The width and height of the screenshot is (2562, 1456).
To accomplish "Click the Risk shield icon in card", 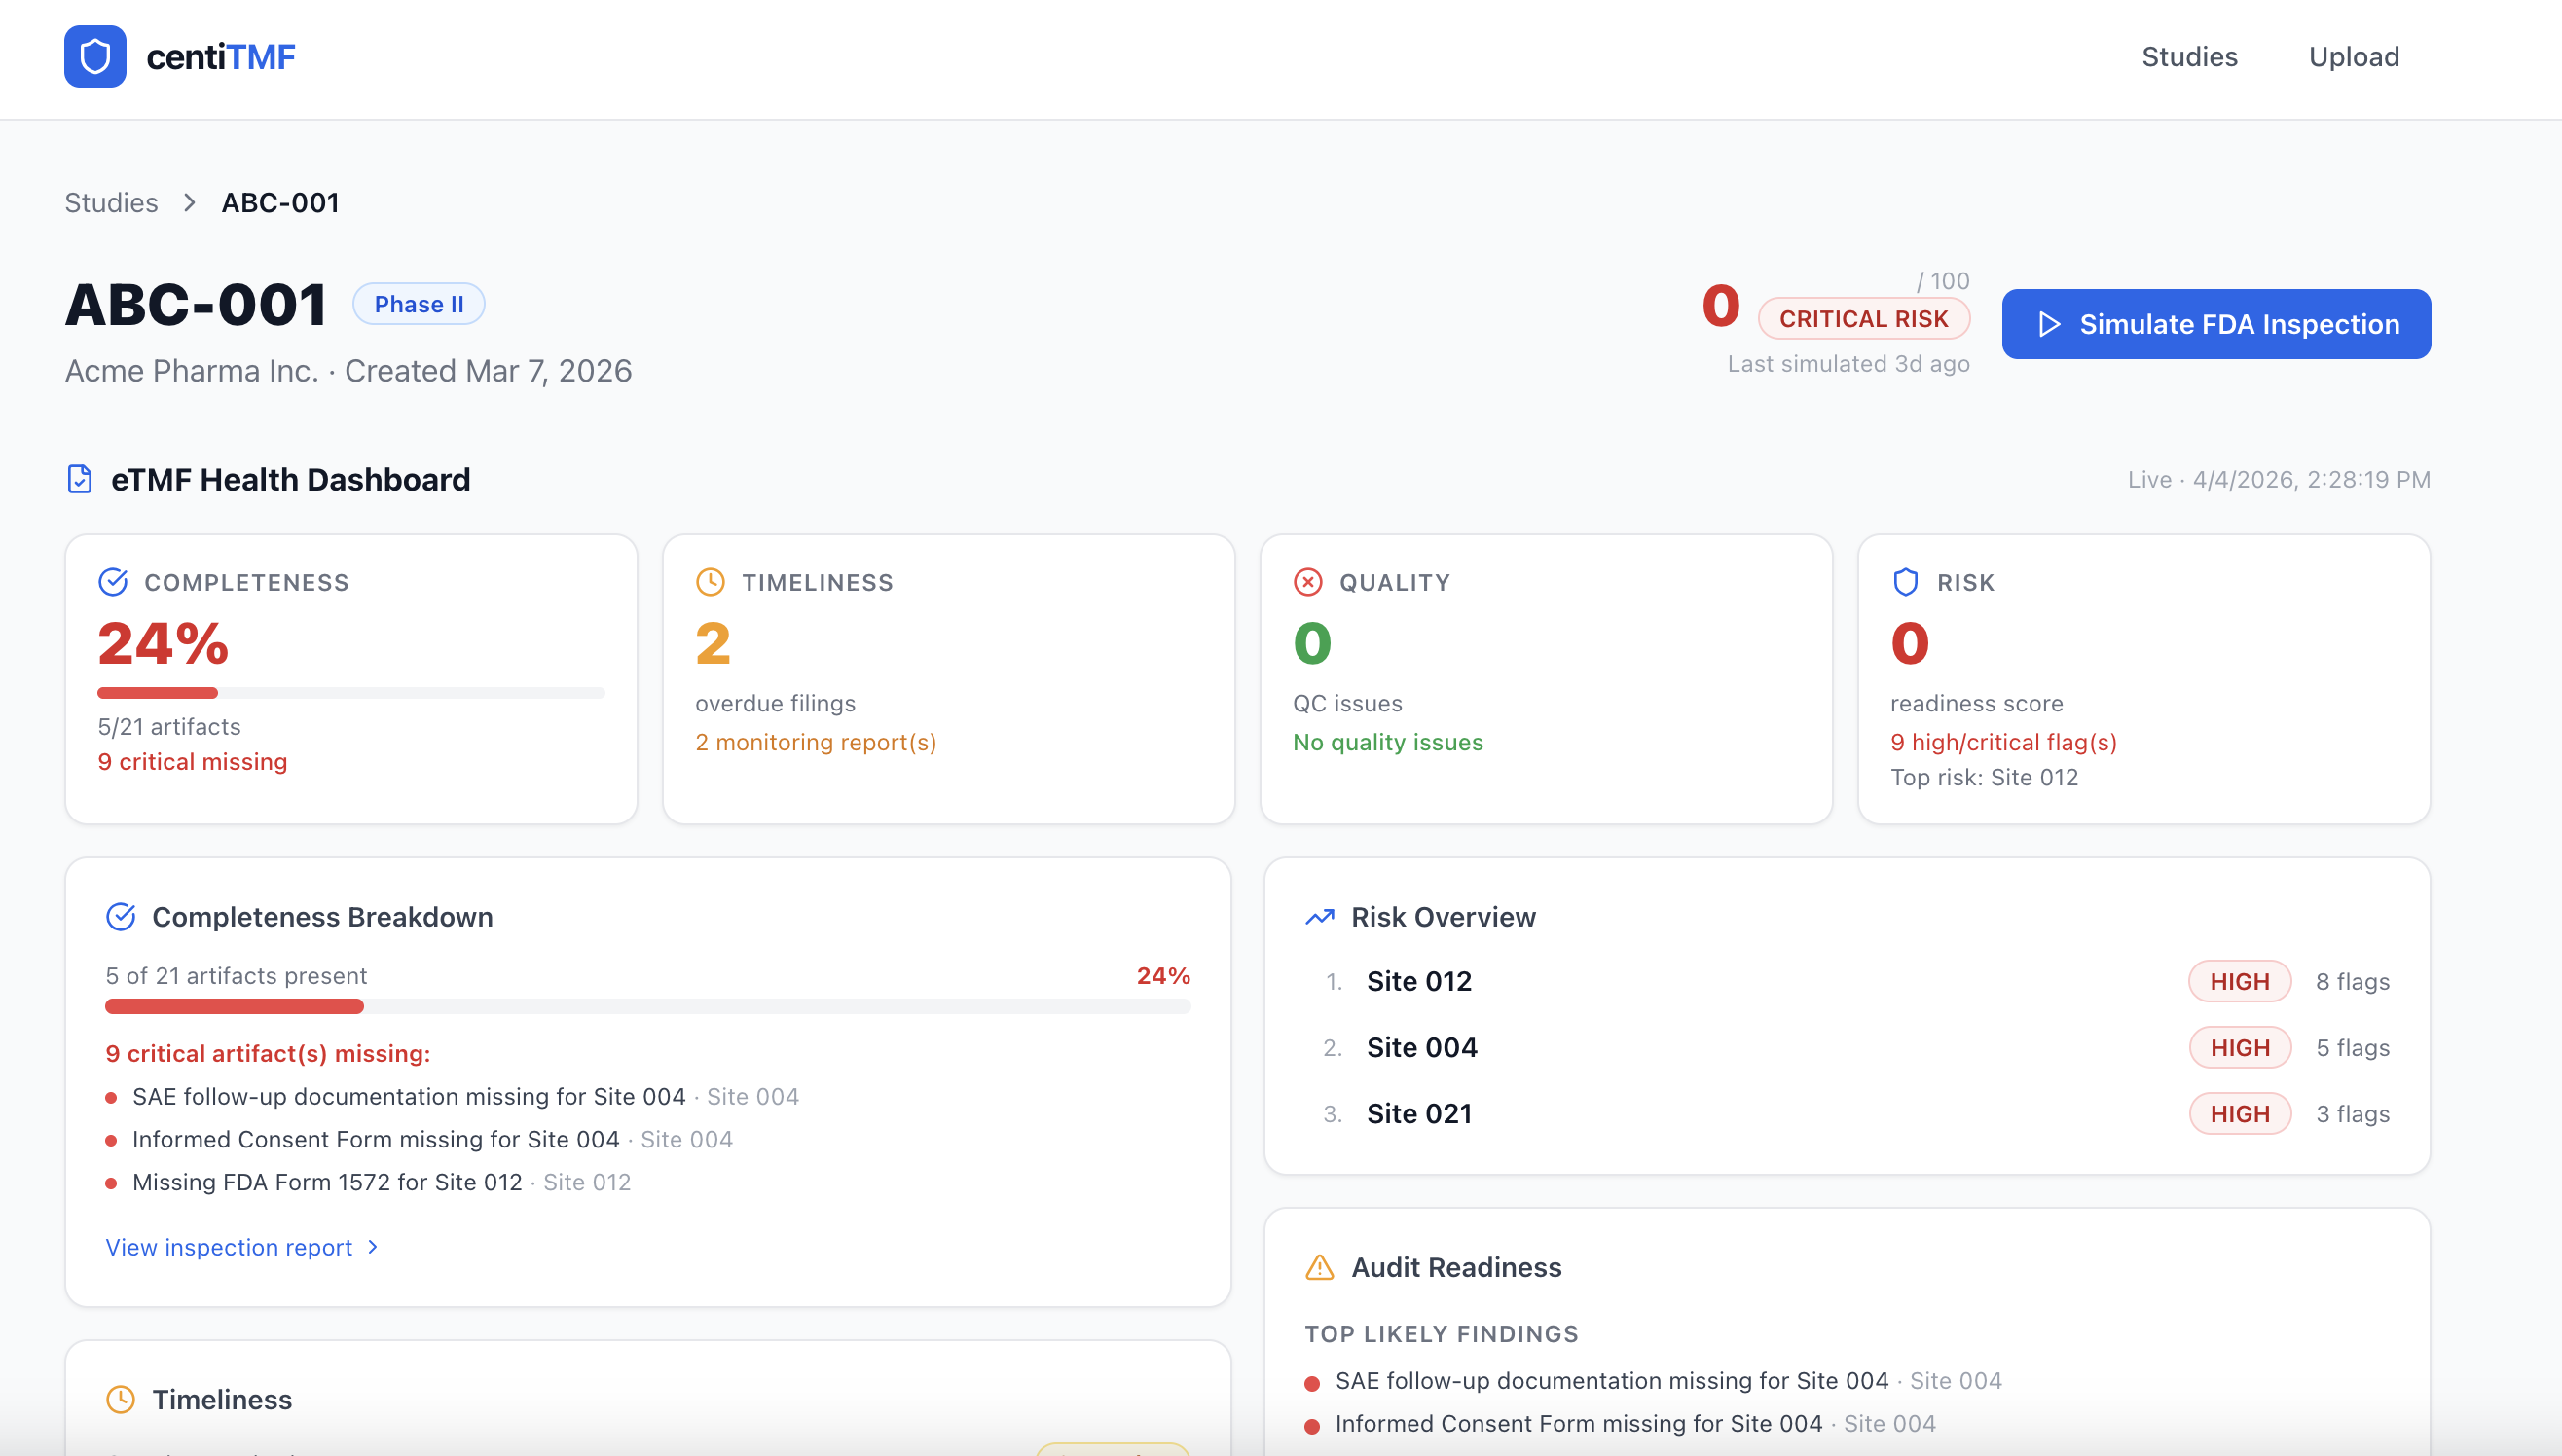I will tap(1906, 582).
